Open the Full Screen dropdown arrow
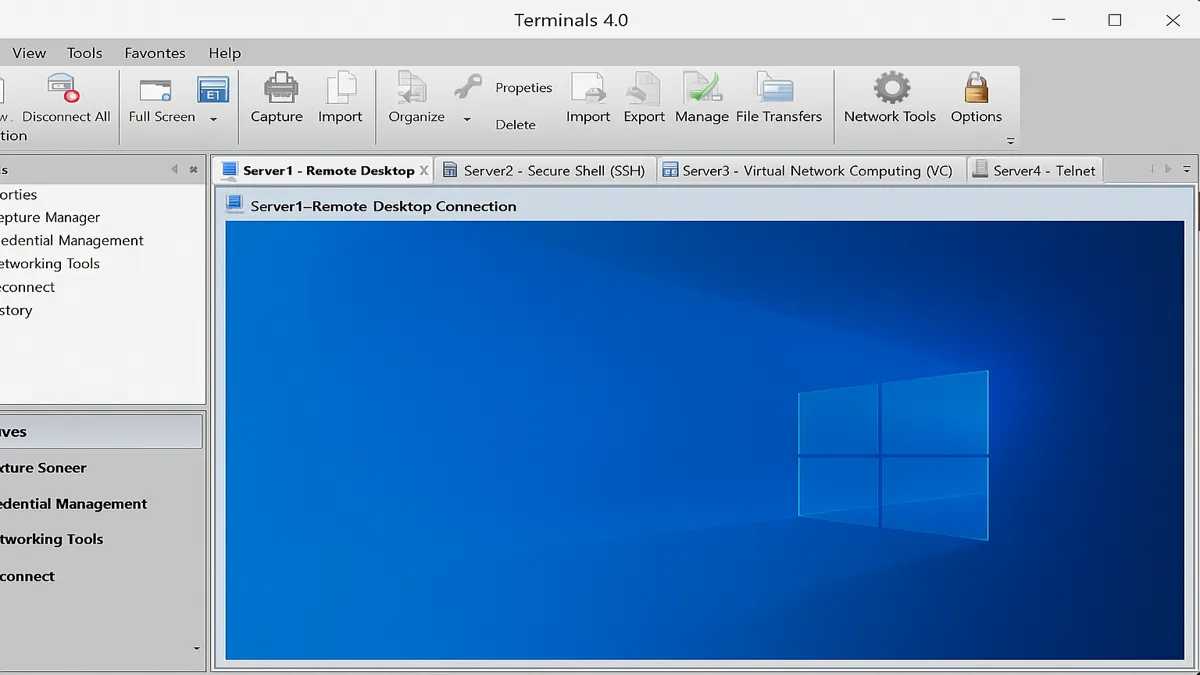1200x675 pixels. pos(213,118)
